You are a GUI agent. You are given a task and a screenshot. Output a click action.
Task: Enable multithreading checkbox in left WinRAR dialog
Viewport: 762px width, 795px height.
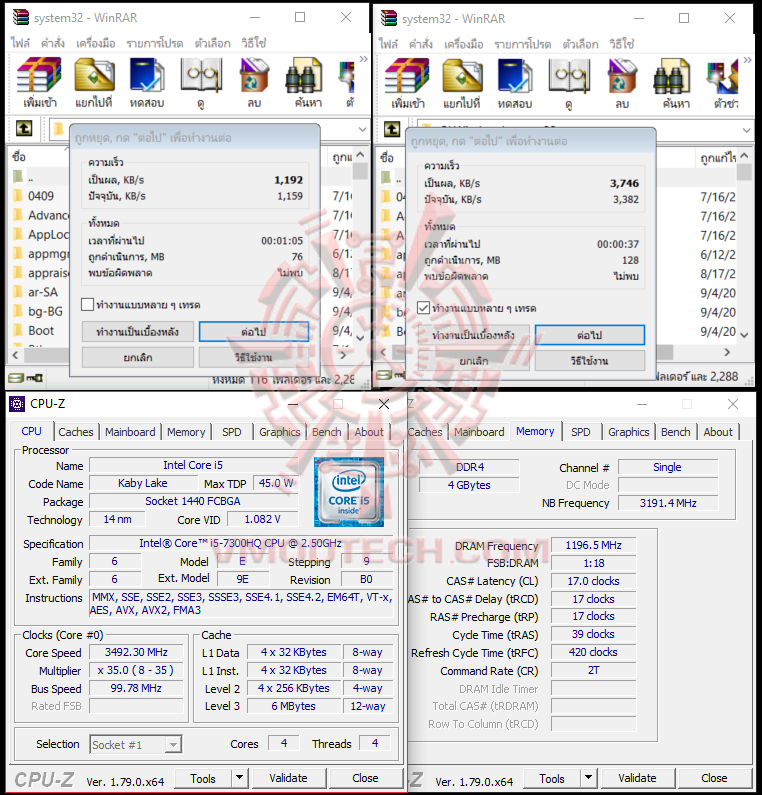click(87, 304)
